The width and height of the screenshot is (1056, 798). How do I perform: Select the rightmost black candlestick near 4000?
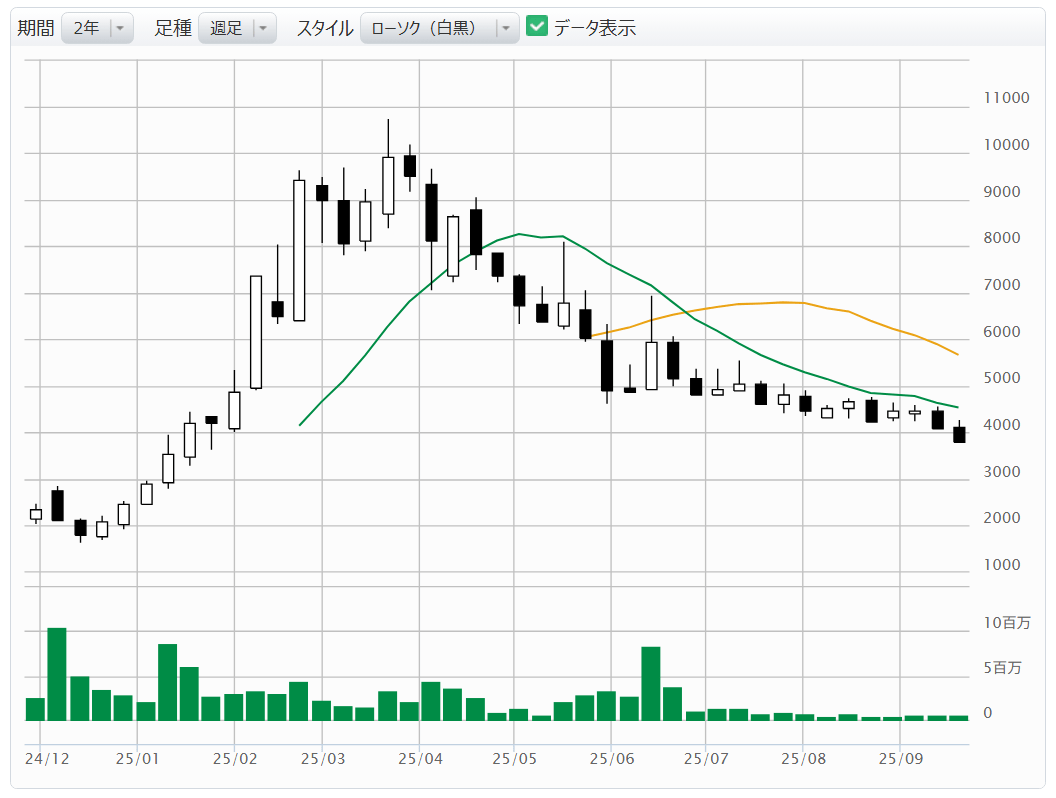coord(959,435)
